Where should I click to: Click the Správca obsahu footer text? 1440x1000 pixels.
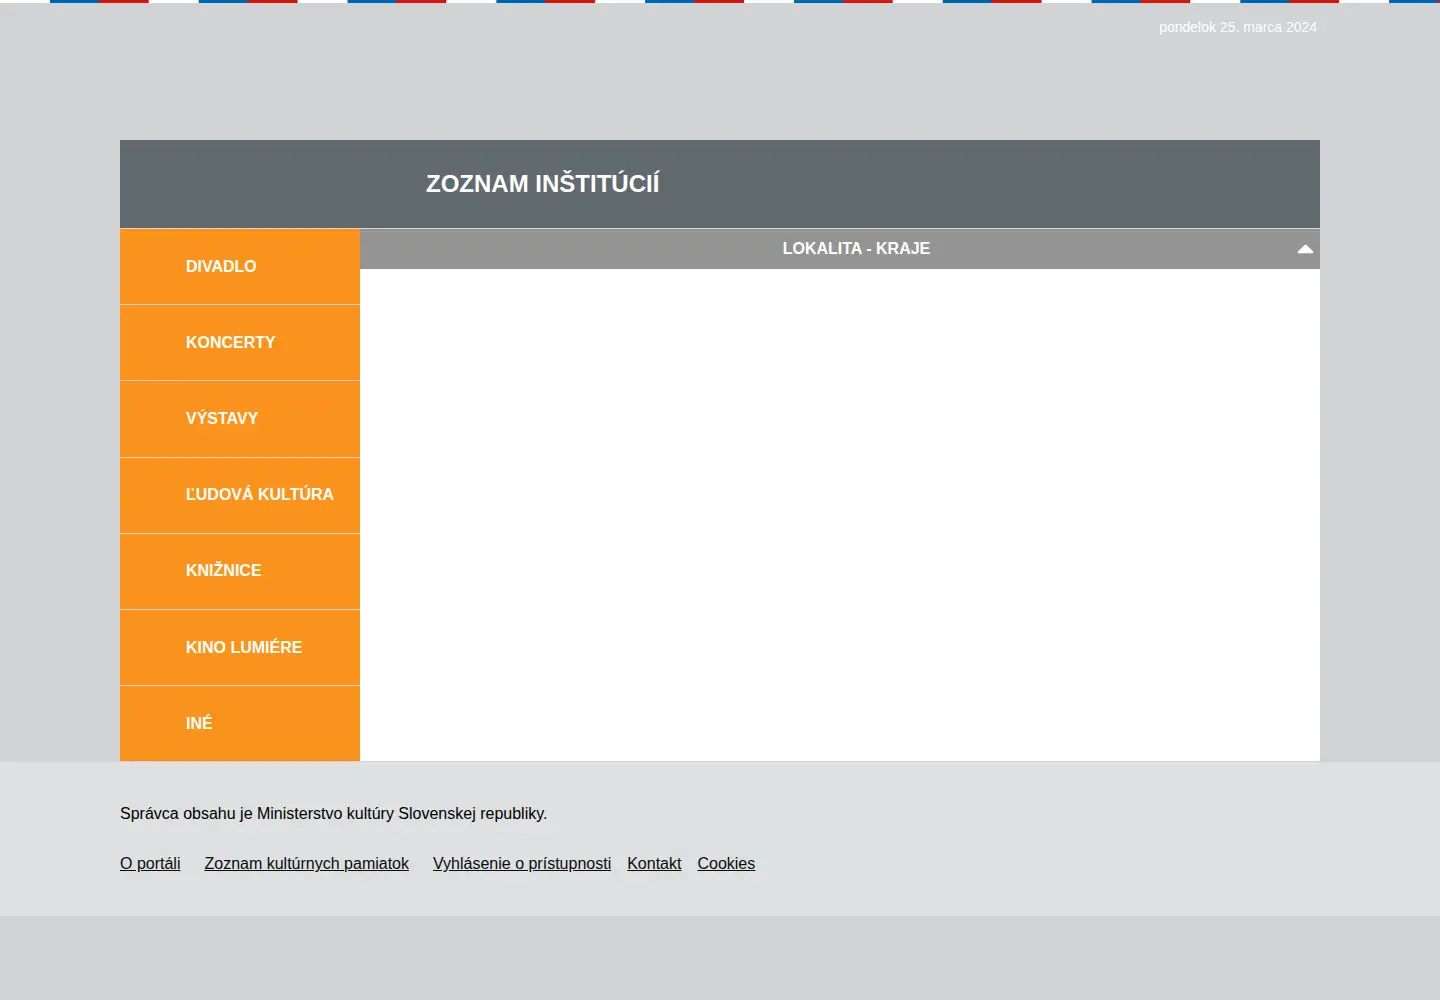click(333, 813)
